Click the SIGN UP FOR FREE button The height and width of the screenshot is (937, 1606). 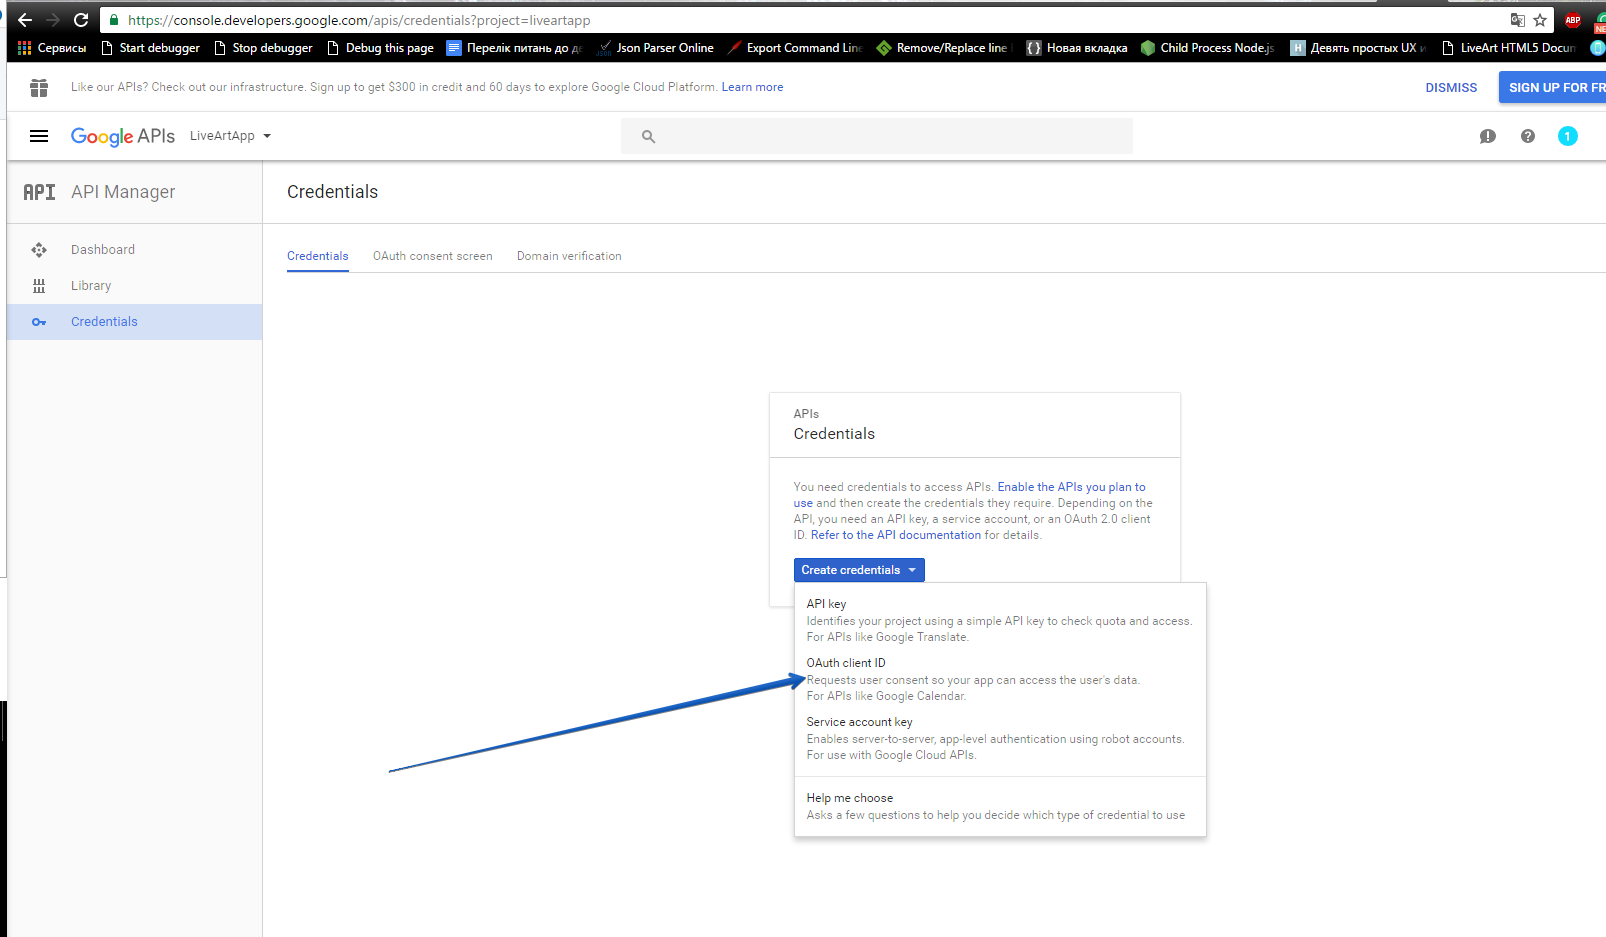[1552, 88]
